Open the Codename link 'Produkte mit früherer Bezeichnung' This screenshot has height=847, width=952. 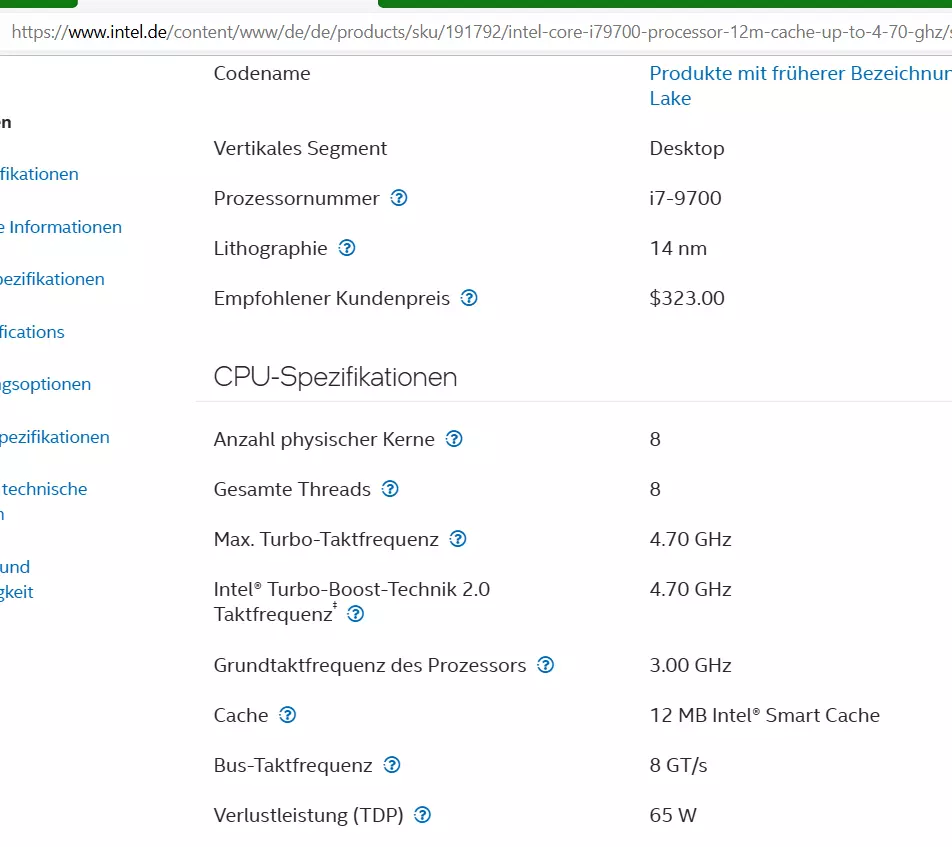point(800,86)
